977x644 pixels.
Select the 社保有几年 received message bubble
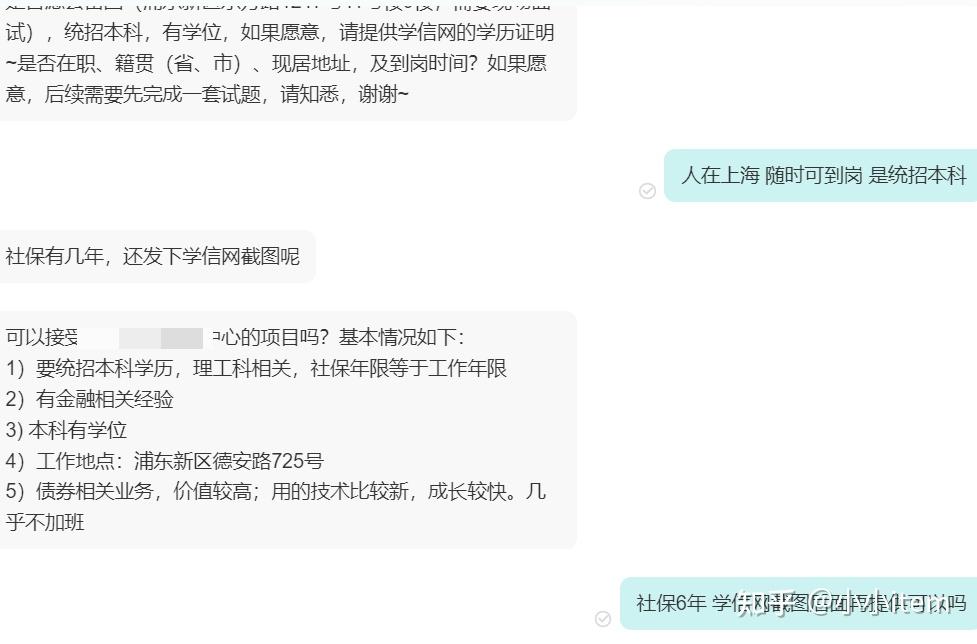pyautogui.click(x=158, y=256)
